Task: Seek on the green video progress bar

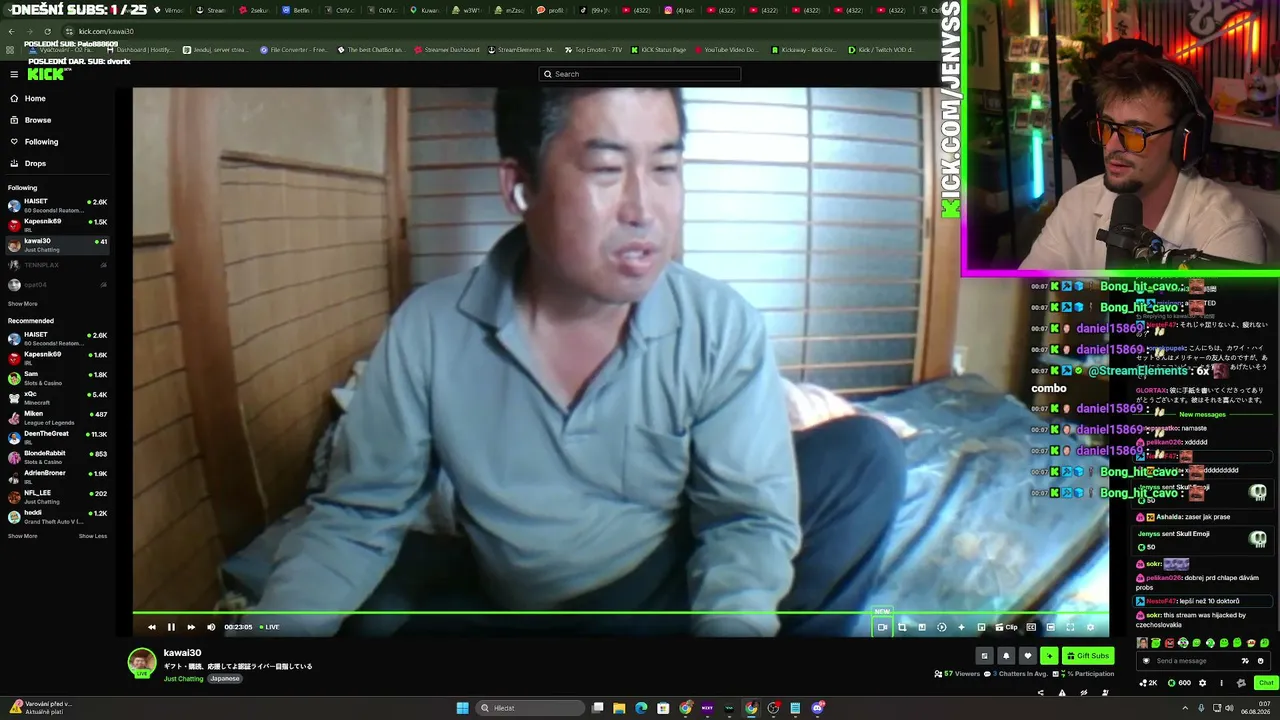Action: pyautogui.click(x=620, y=613)
